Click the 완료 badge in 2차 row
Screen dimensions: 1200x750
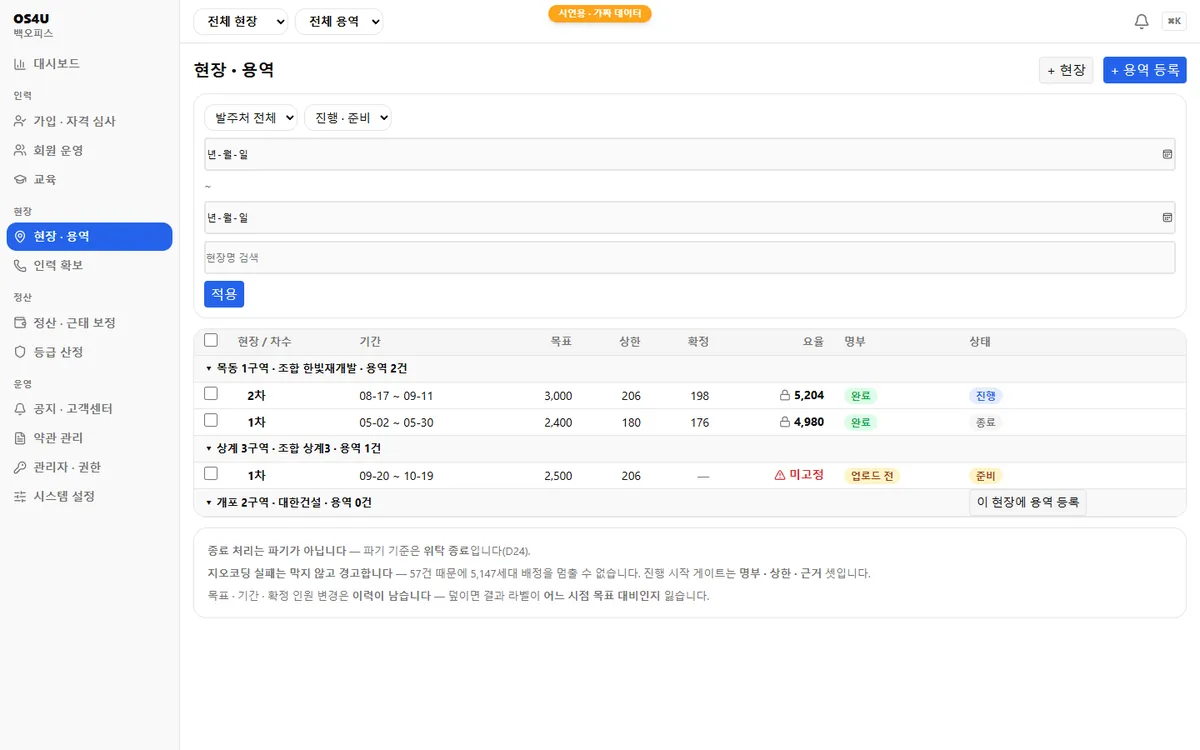click(861, 396)
